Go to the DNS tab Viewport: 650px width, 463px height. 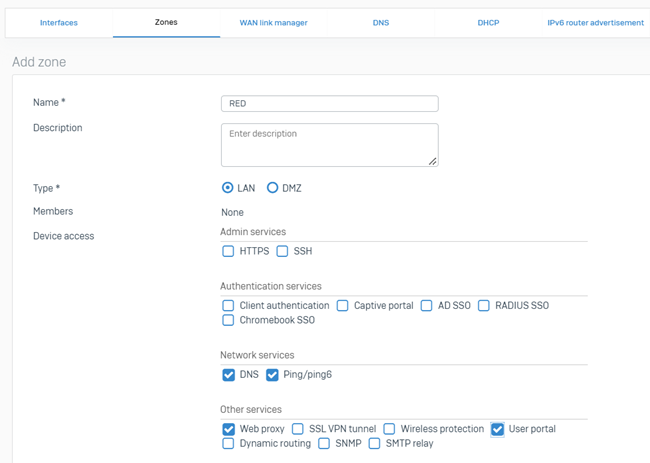coord(380,22)
